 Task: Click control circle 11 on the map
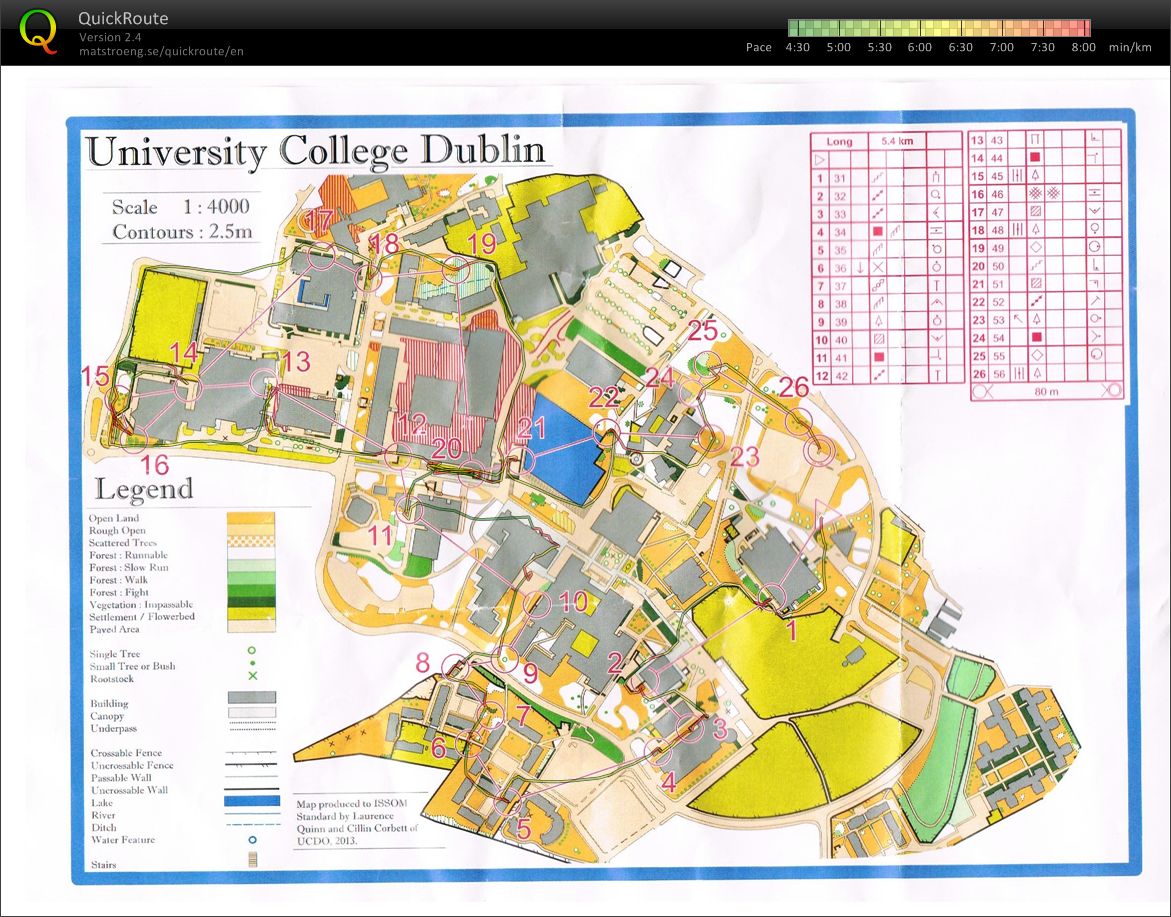pyautogui.click(x=409, y=509)
